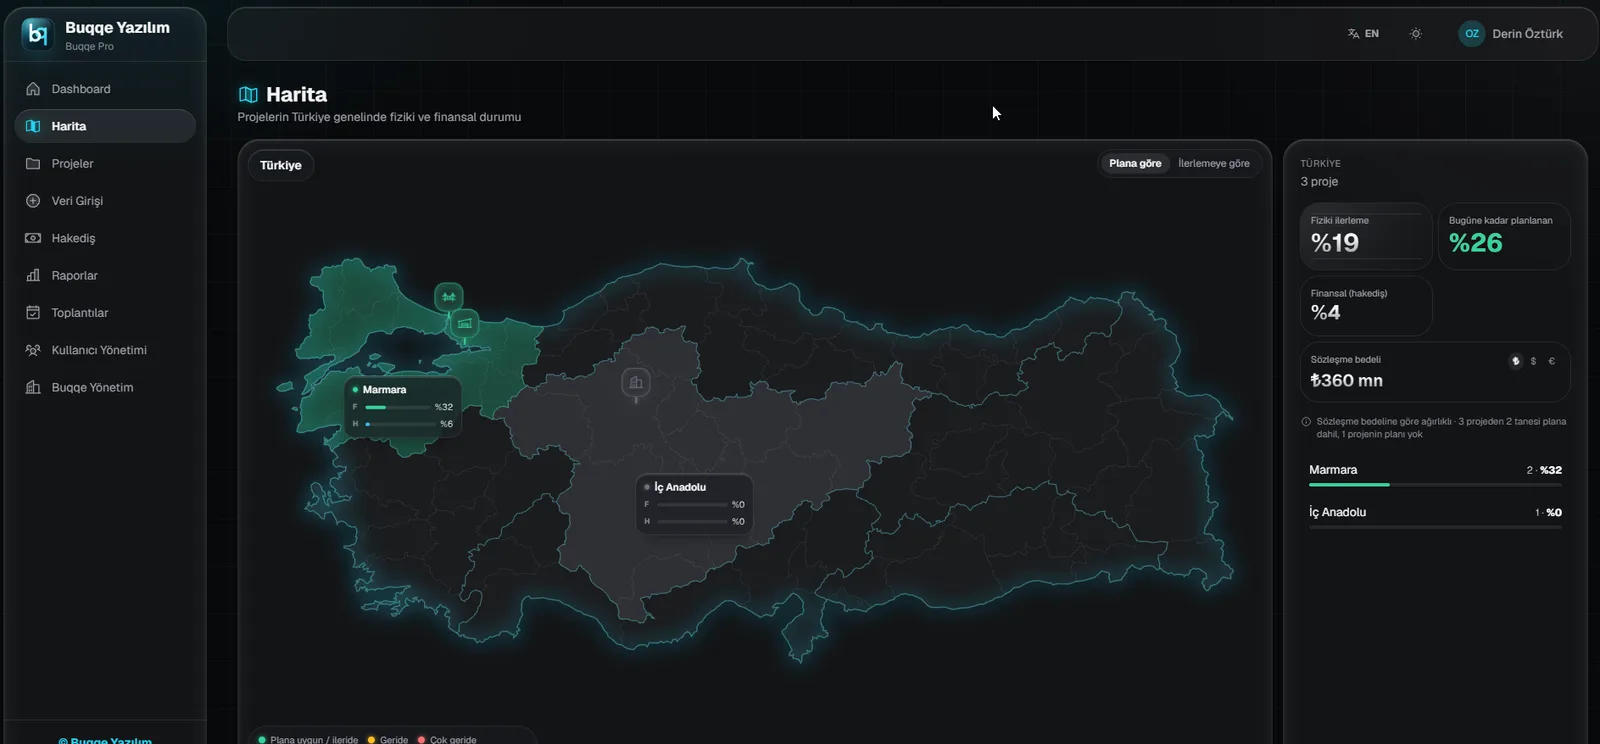This screenshot has width=1600, height=744.
Task: Select Turkish Lira currency option
Action: pos(1515,361)
